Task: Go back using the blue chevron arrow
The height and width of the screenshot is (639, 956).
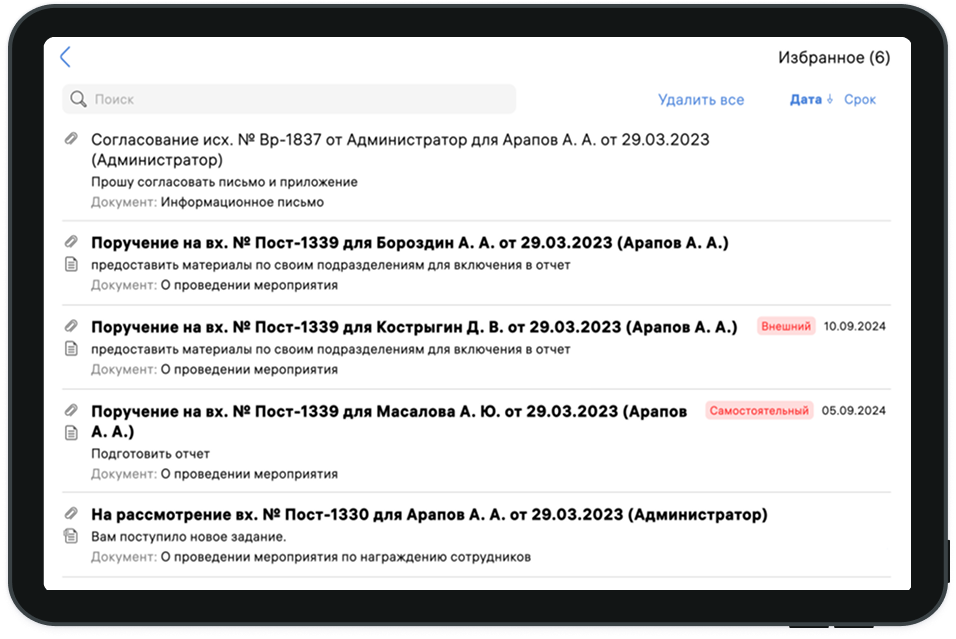Action: click(x=65, y=57)
